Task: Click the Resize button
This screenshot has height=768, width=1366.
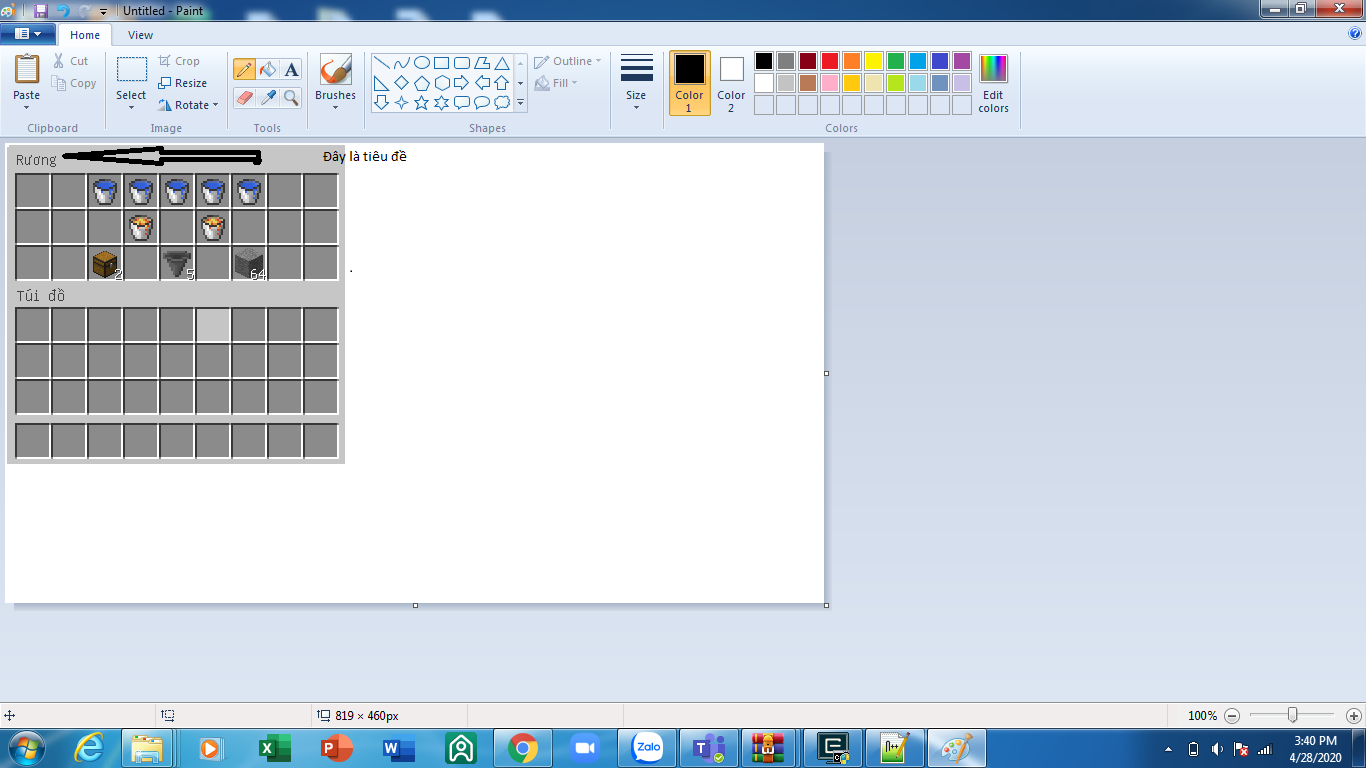Action: click(x=183, y=83)
